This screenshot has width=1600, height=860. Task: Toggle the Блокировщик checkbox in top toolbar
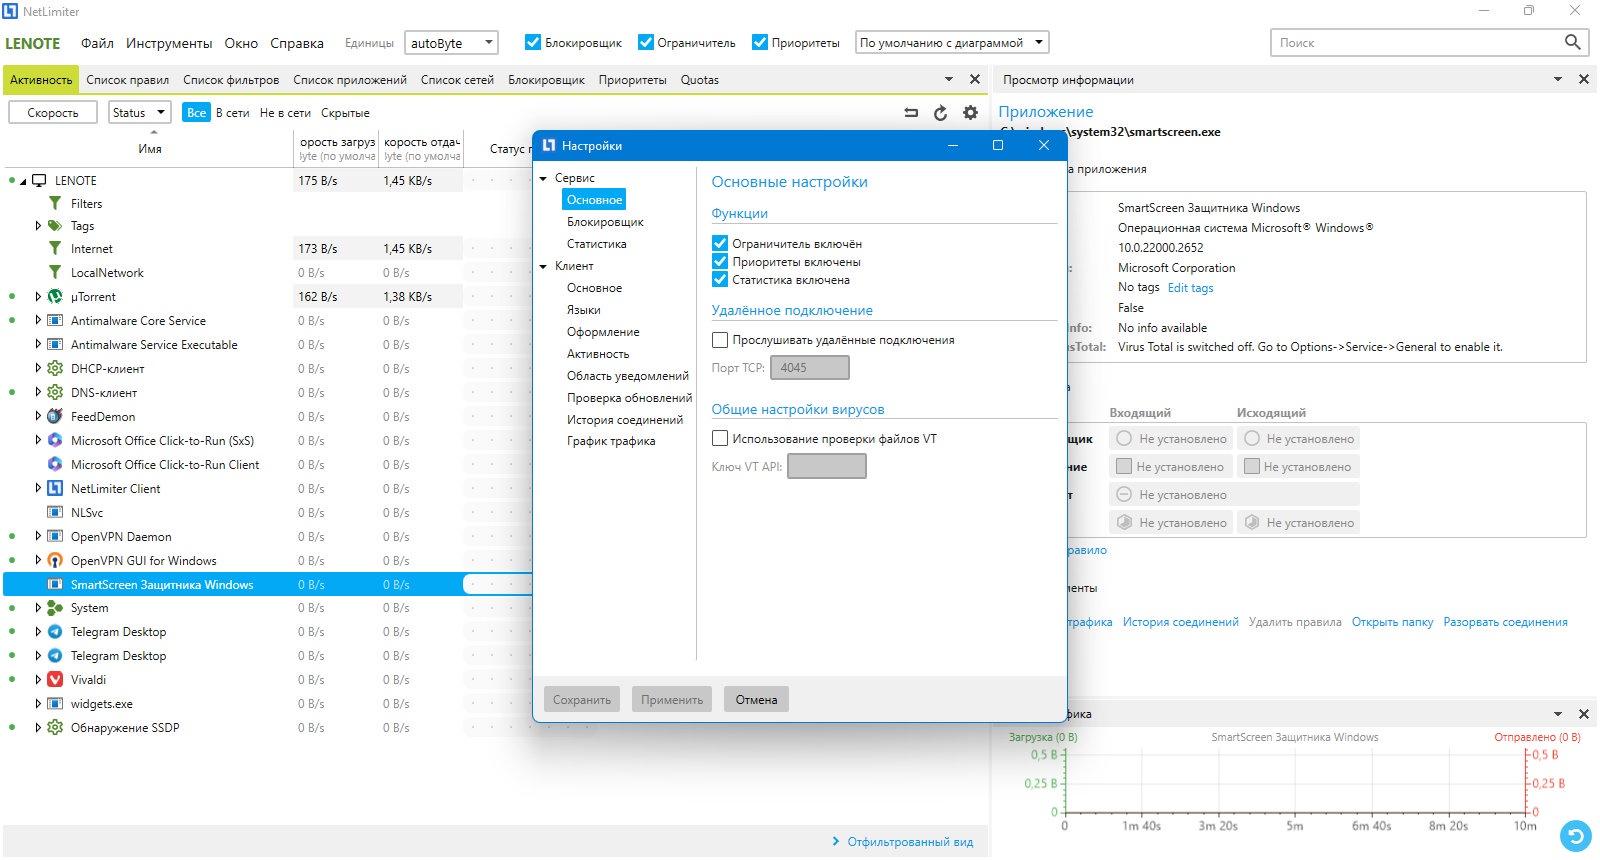click(x=533, y=42)
